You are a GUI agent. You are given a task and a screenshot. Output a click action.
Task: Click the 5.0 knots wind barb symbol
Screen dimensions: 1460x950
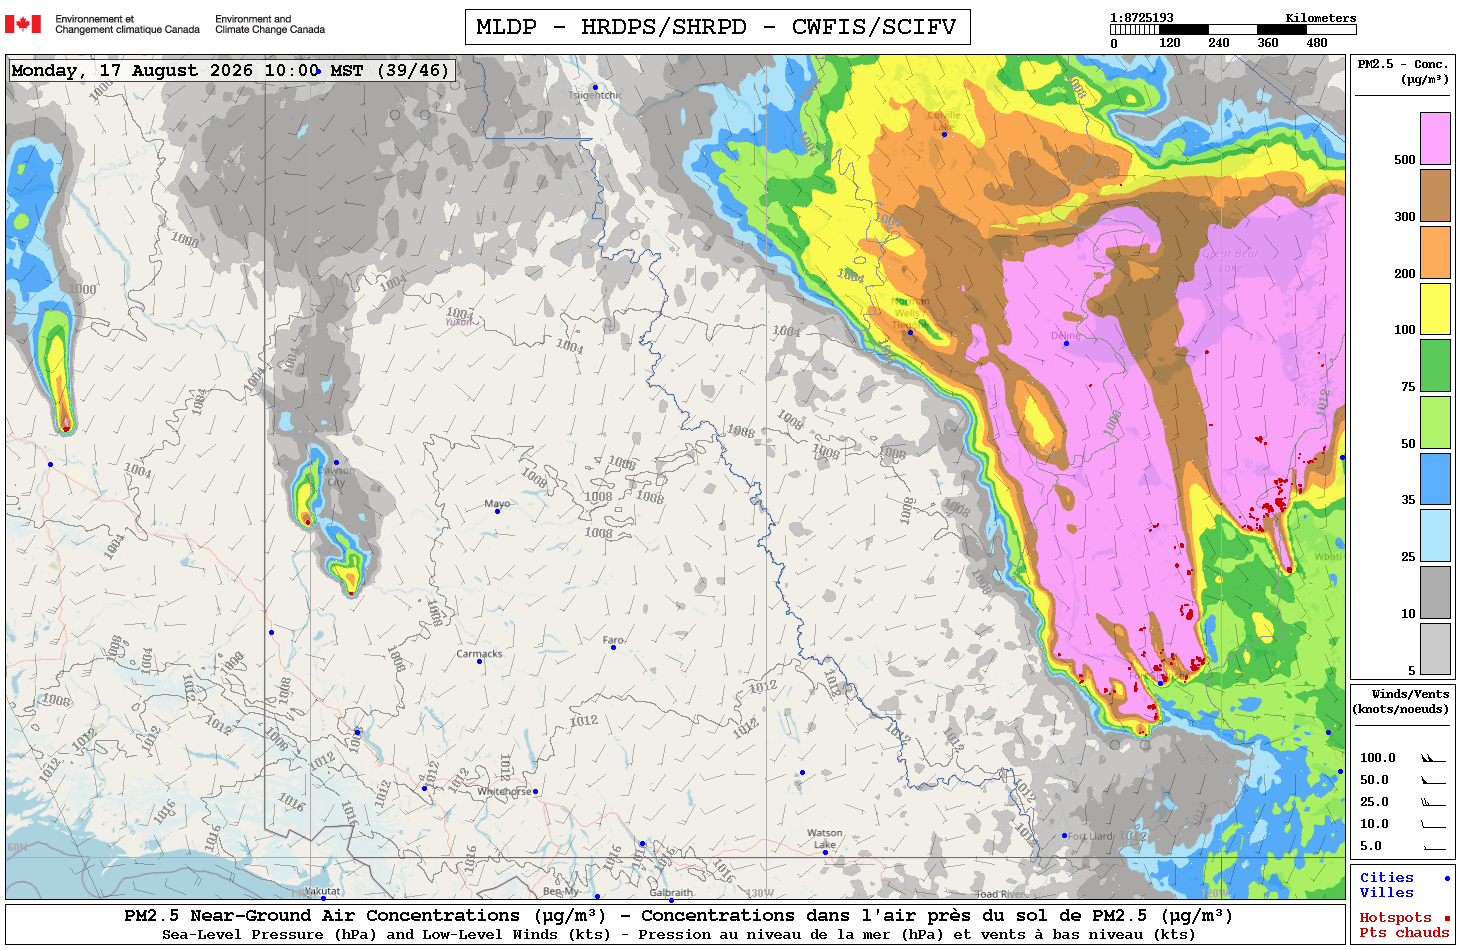pyautogui.click(x=1434, y=846)
